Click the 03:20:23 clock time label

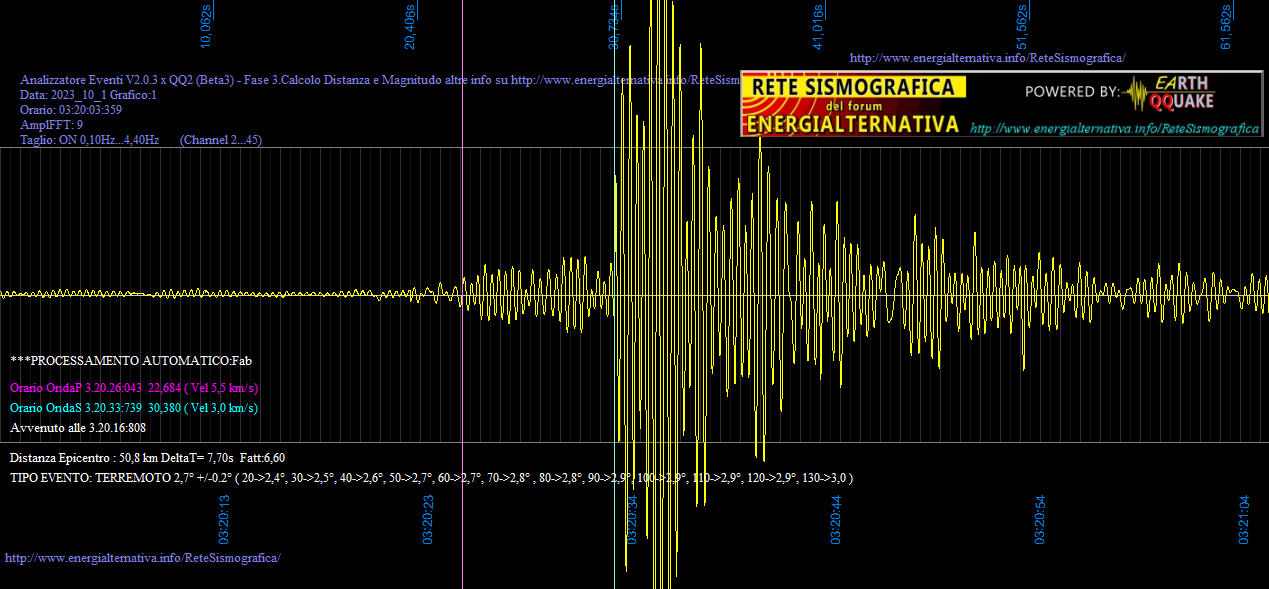pos(428,520)
